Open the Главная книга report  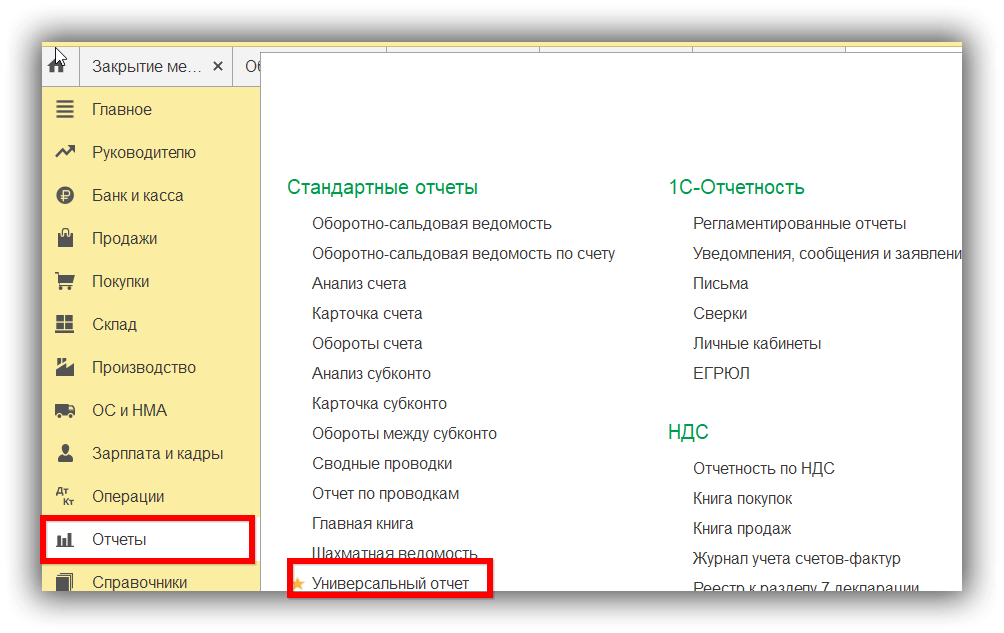pyautogui.click(x=362, y=524)
